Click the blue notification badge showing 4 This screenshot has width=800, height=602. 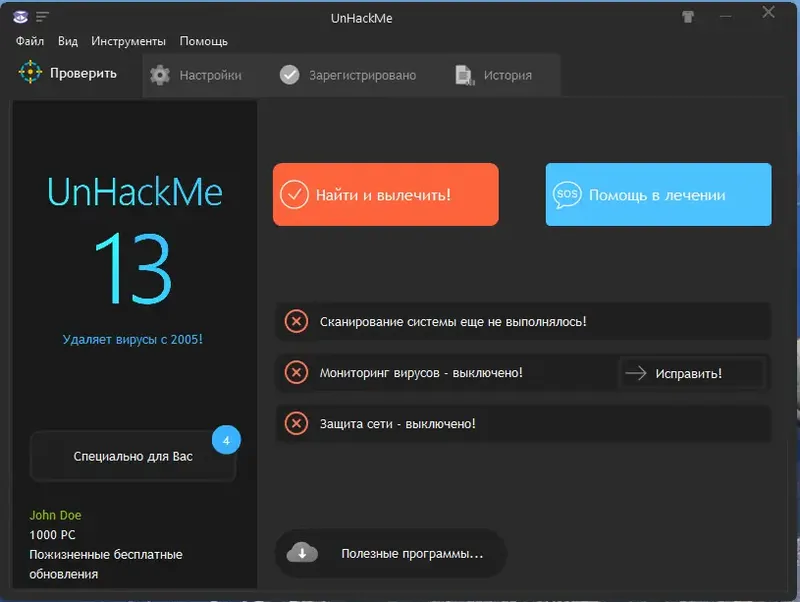(227, 440)
